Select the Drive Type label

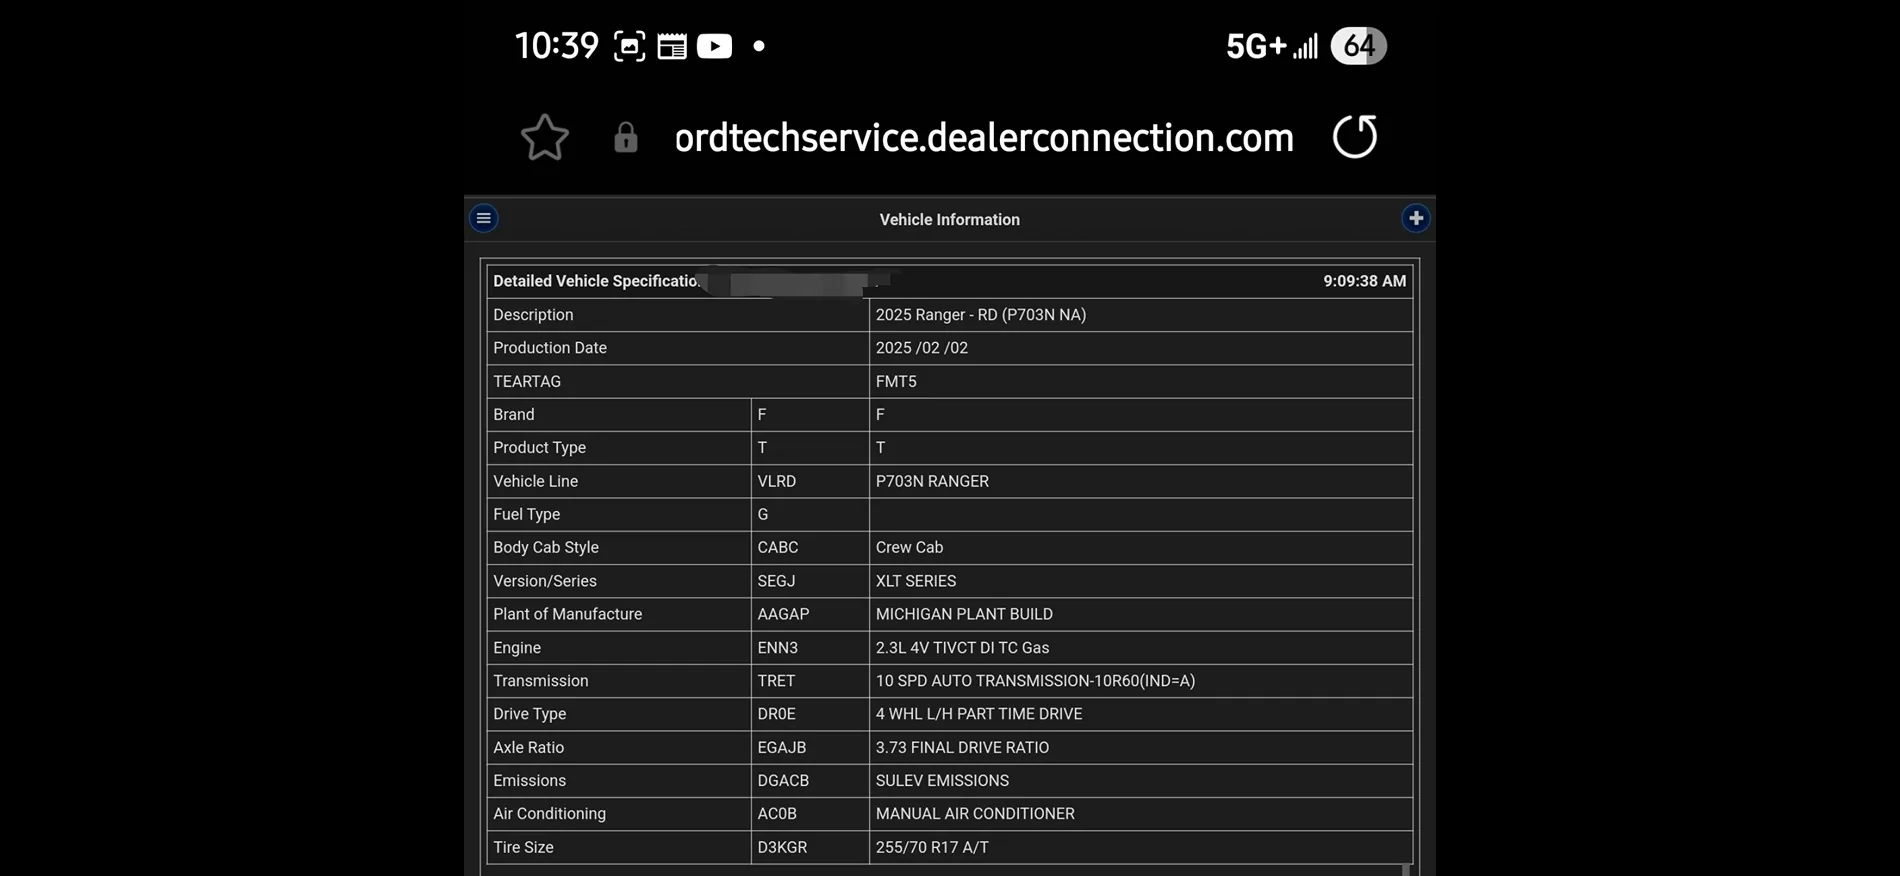(x=530, y=714)
